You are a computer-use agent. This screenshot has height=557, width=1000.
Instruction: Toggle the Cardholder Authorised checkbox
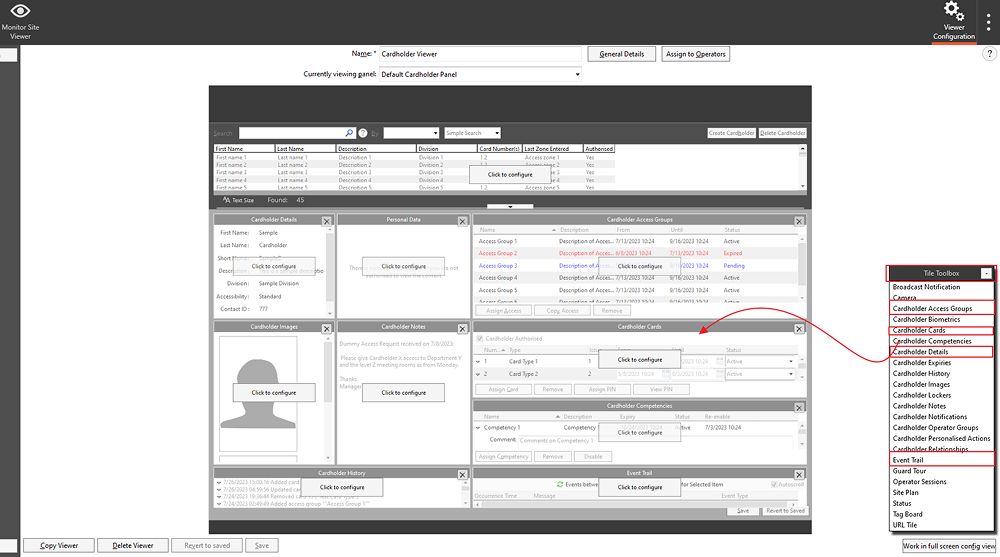pos(479,339)
